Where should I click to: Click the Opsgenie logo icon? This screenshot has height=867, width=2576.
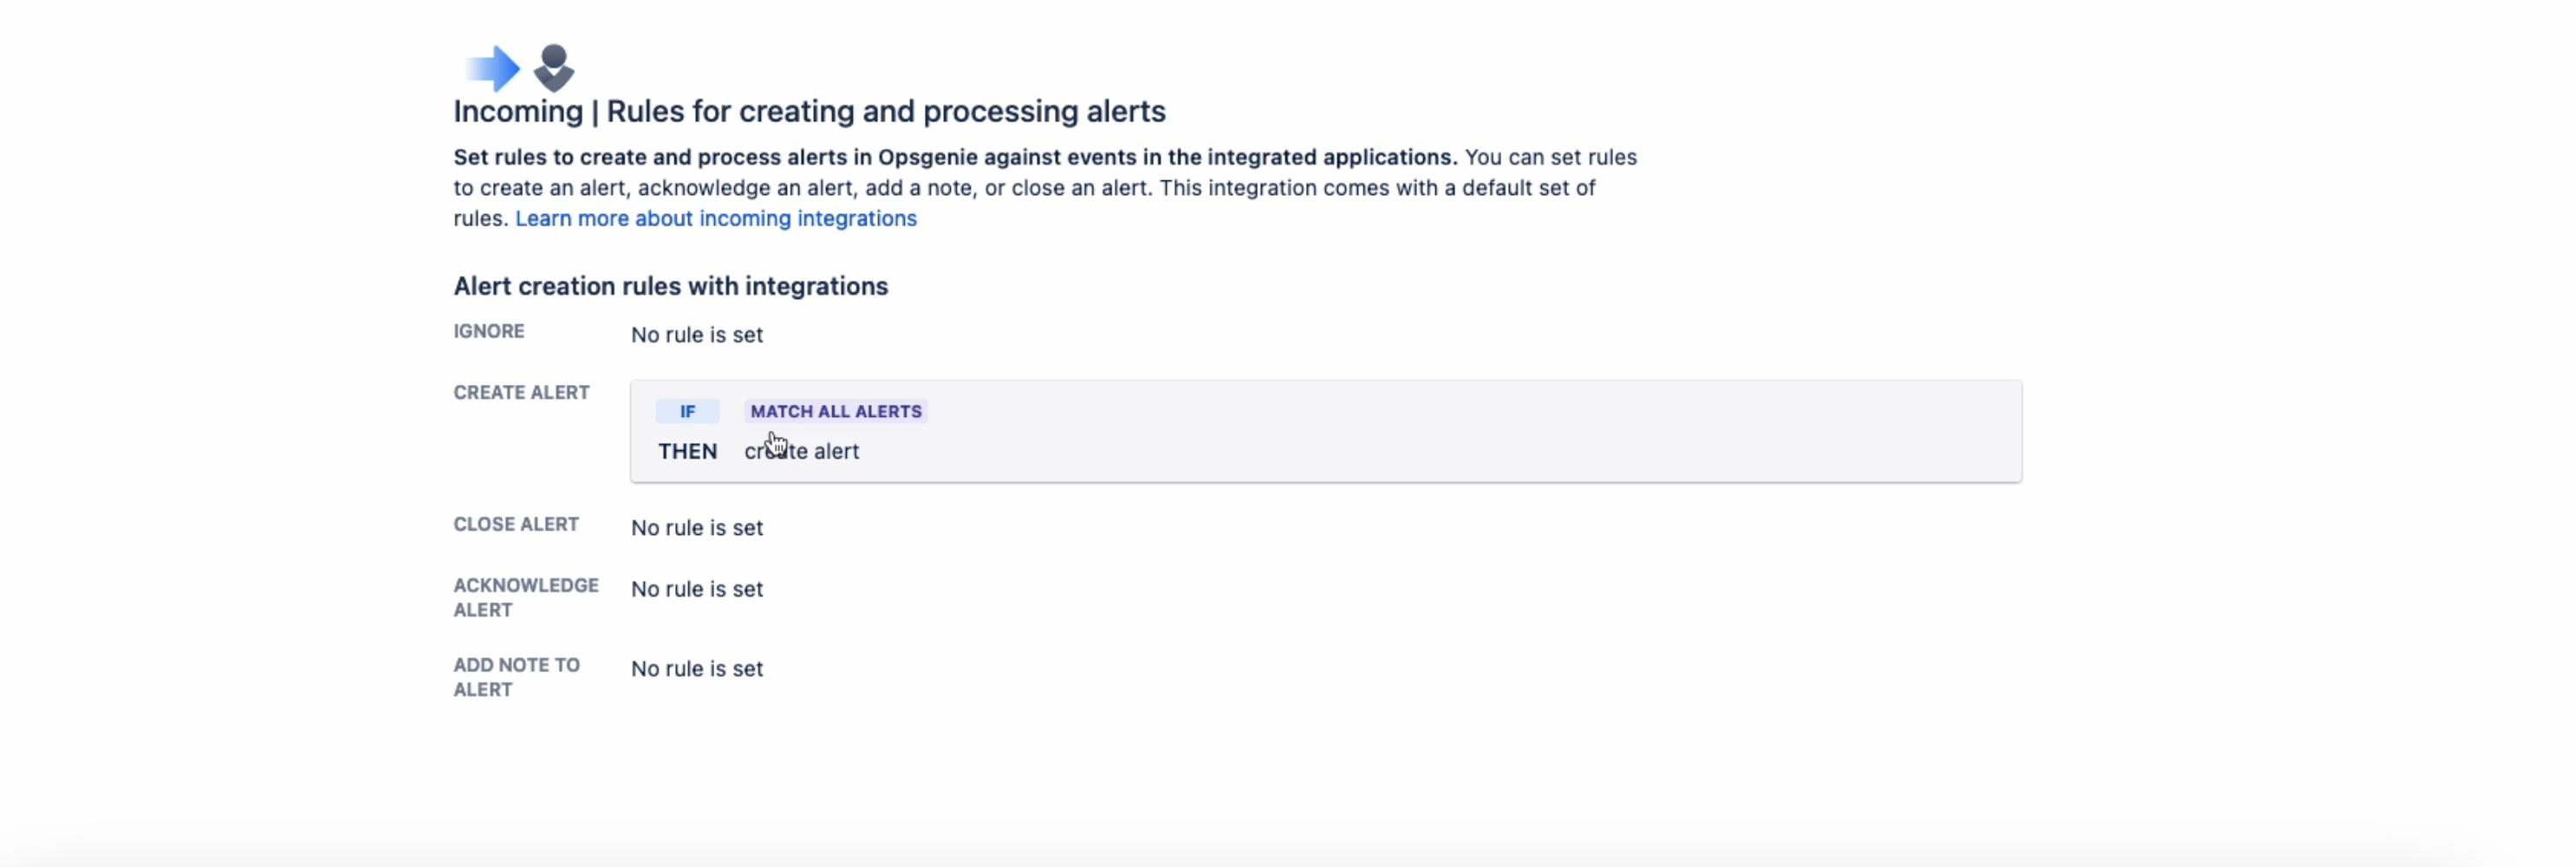pos(554,68)
